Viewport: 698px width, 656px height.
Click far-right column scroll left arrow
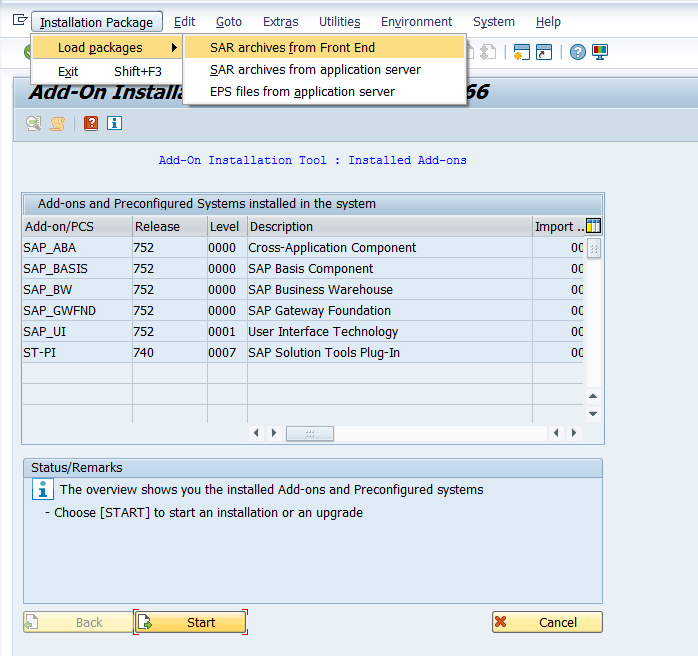click(556, 433)
